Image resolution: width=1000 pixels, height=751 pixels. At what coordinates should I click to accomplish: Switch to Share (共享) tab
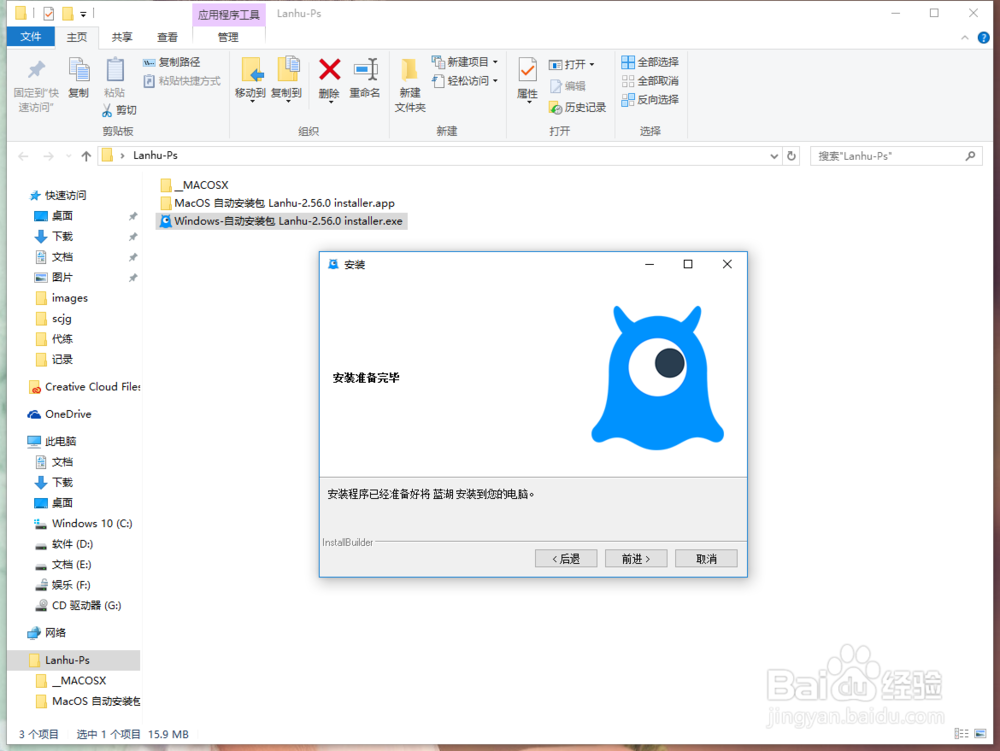point(122,38)
